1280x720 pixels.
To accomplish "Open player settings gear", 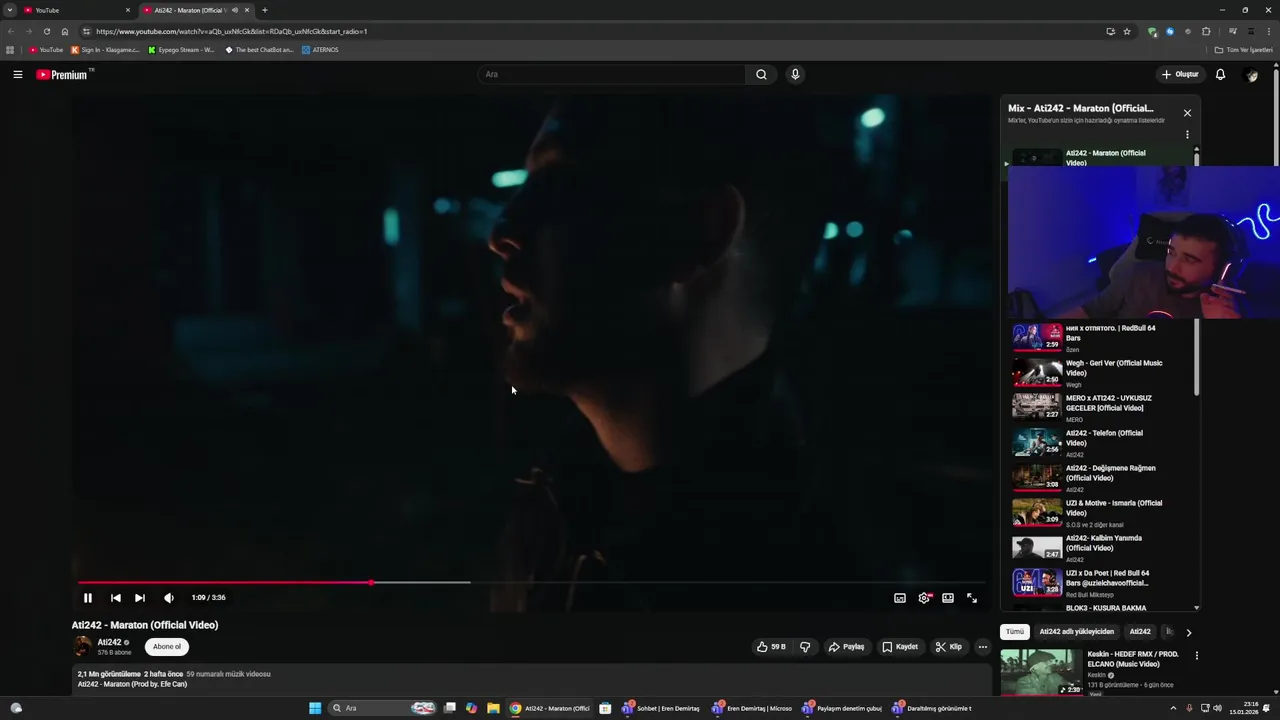I will click(924, 598).
